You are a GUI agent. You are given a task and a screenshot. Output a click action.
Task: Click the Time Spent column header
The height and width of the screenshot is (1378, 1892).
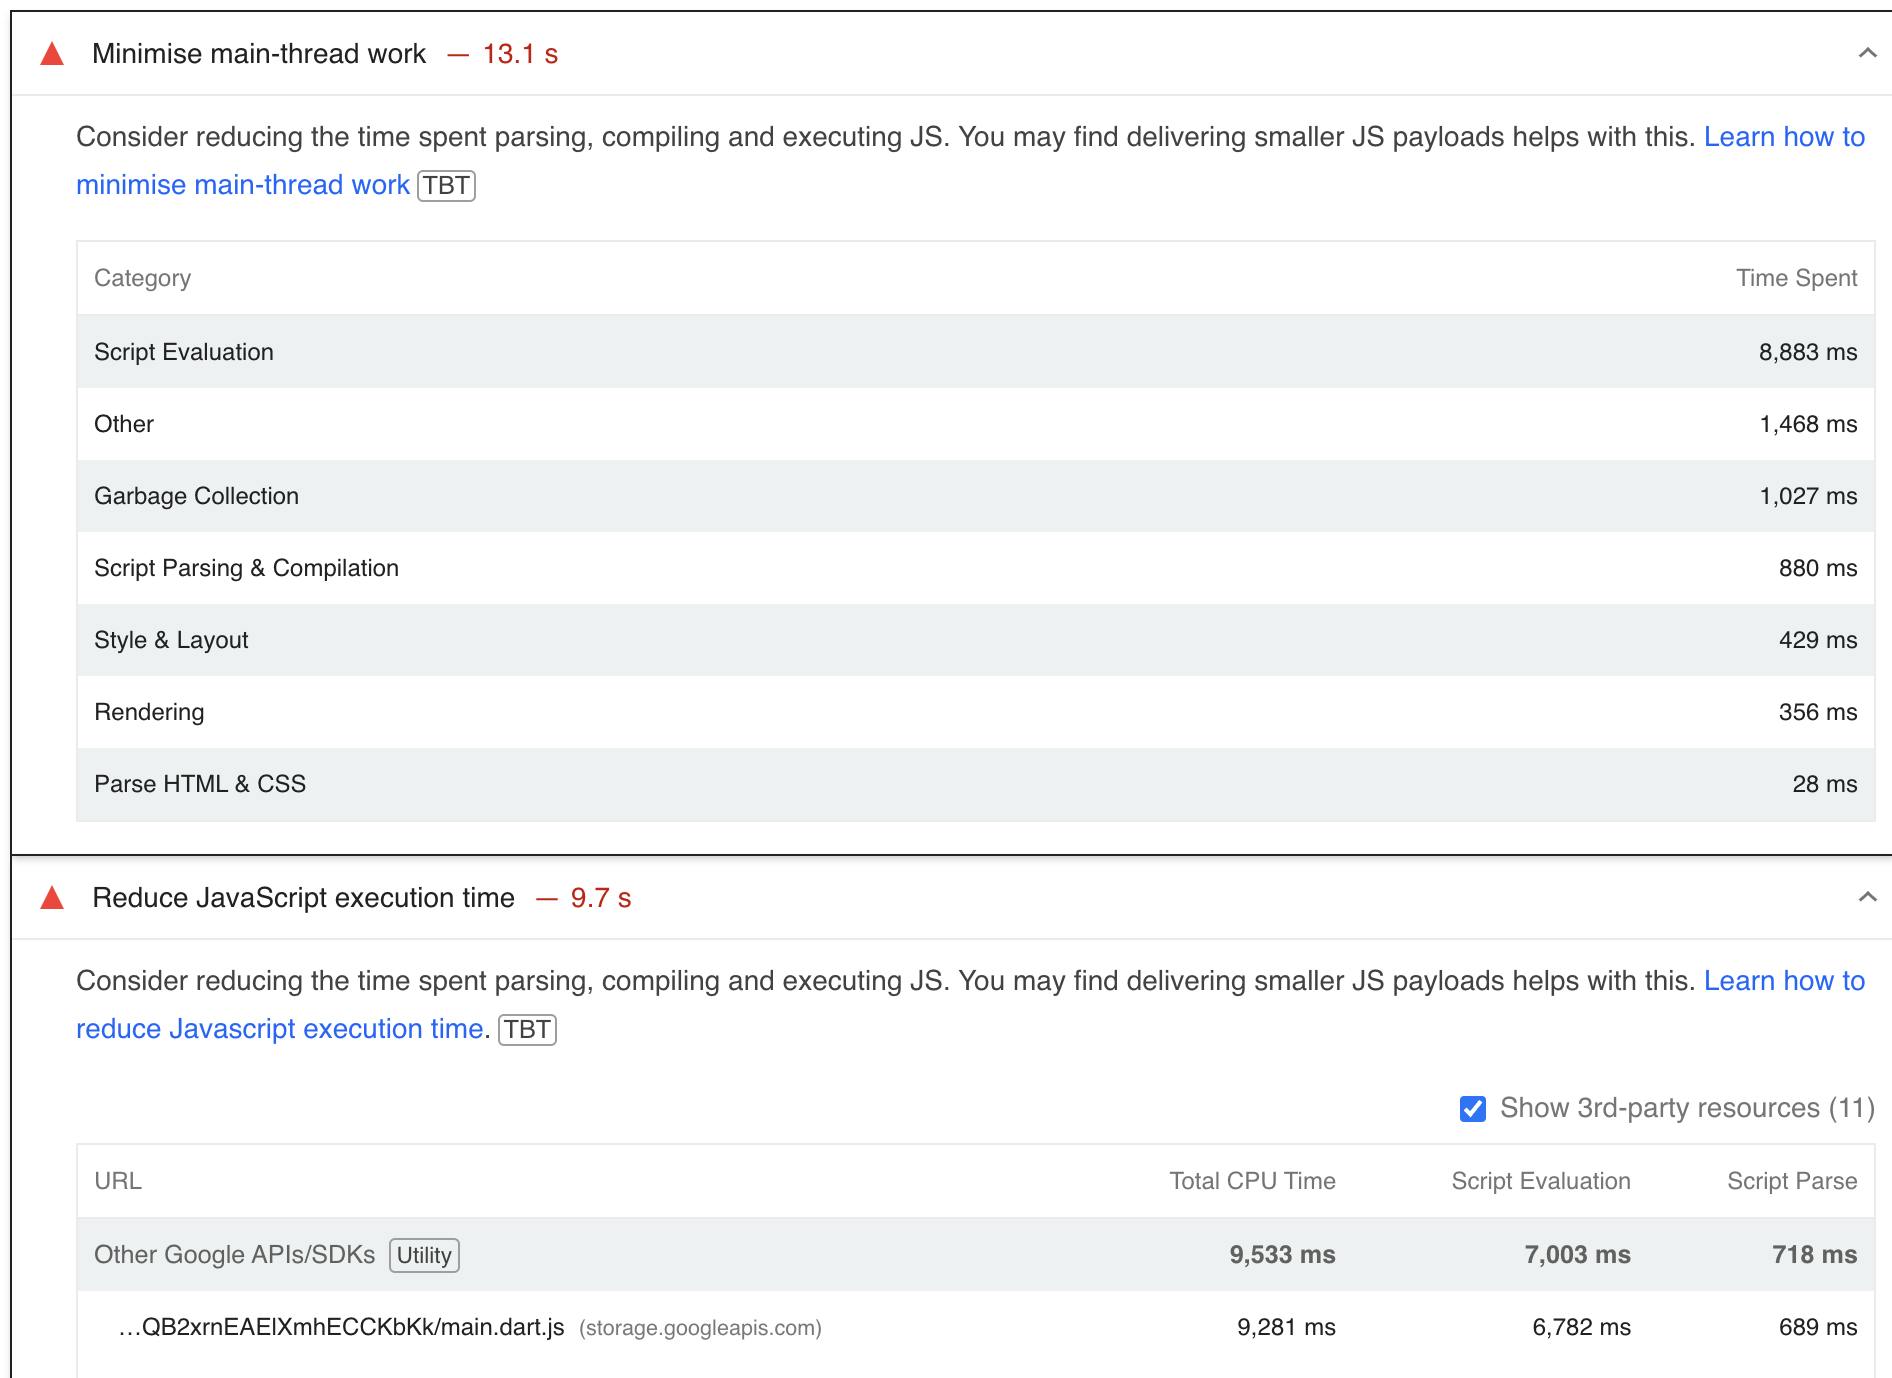1796,278
